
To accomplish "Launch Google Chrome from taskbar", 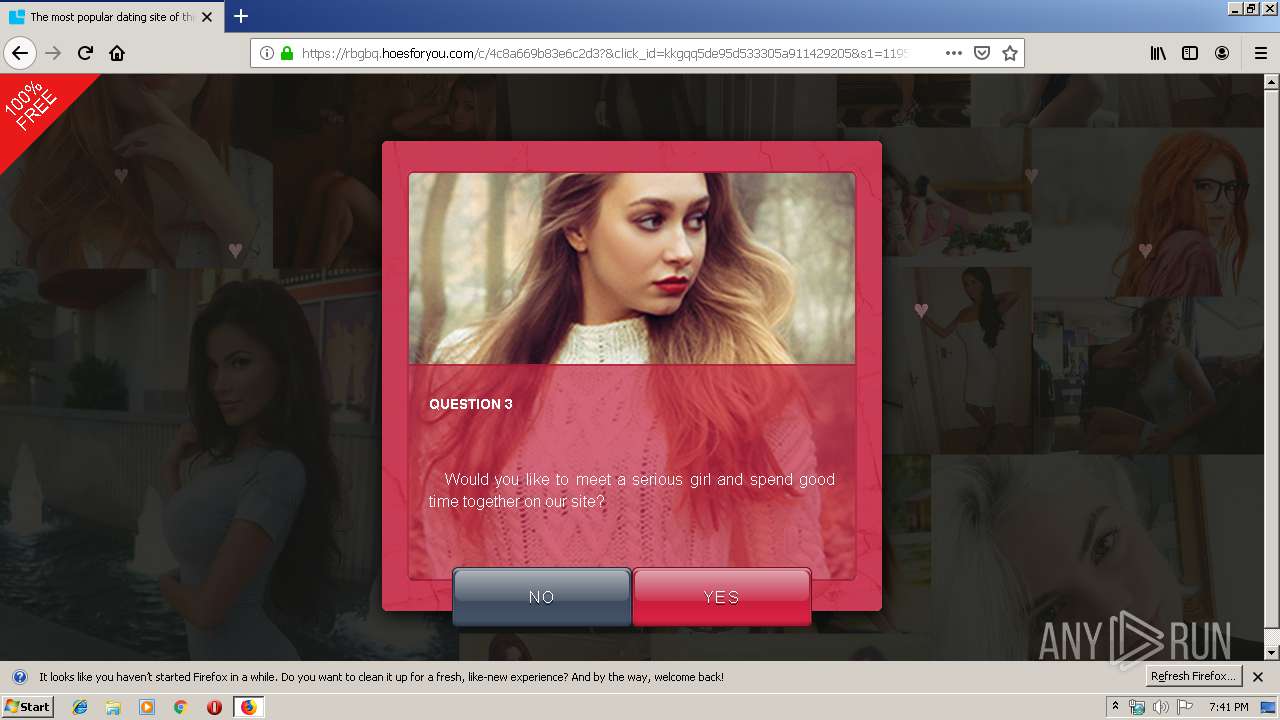I will click(x=180, y=707).
